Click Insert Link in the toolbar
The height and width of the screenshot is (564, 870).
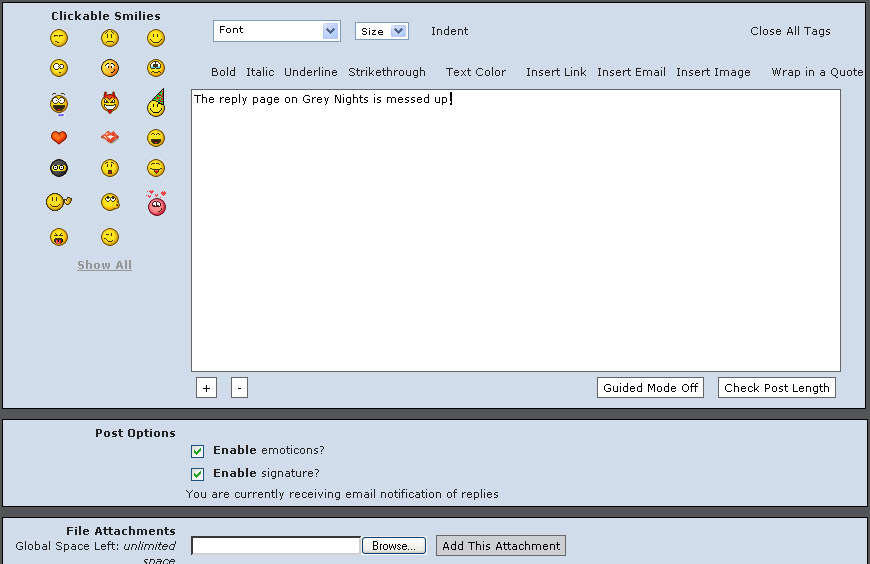pos(556,72)
